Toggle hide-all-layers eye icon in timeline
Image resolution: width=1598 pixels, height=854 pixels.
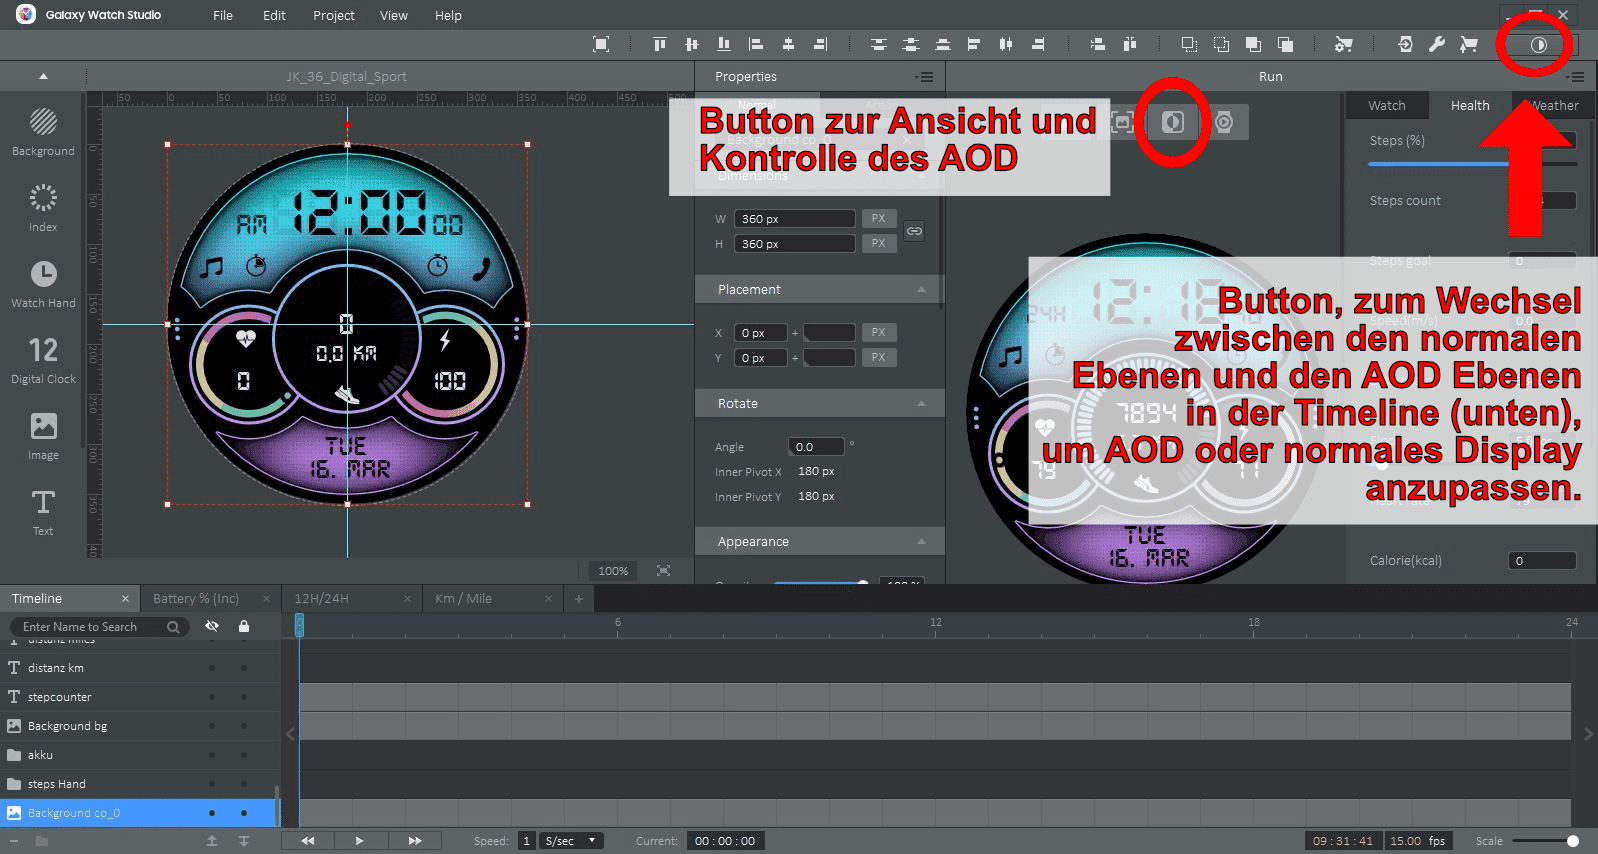(212, 626)
